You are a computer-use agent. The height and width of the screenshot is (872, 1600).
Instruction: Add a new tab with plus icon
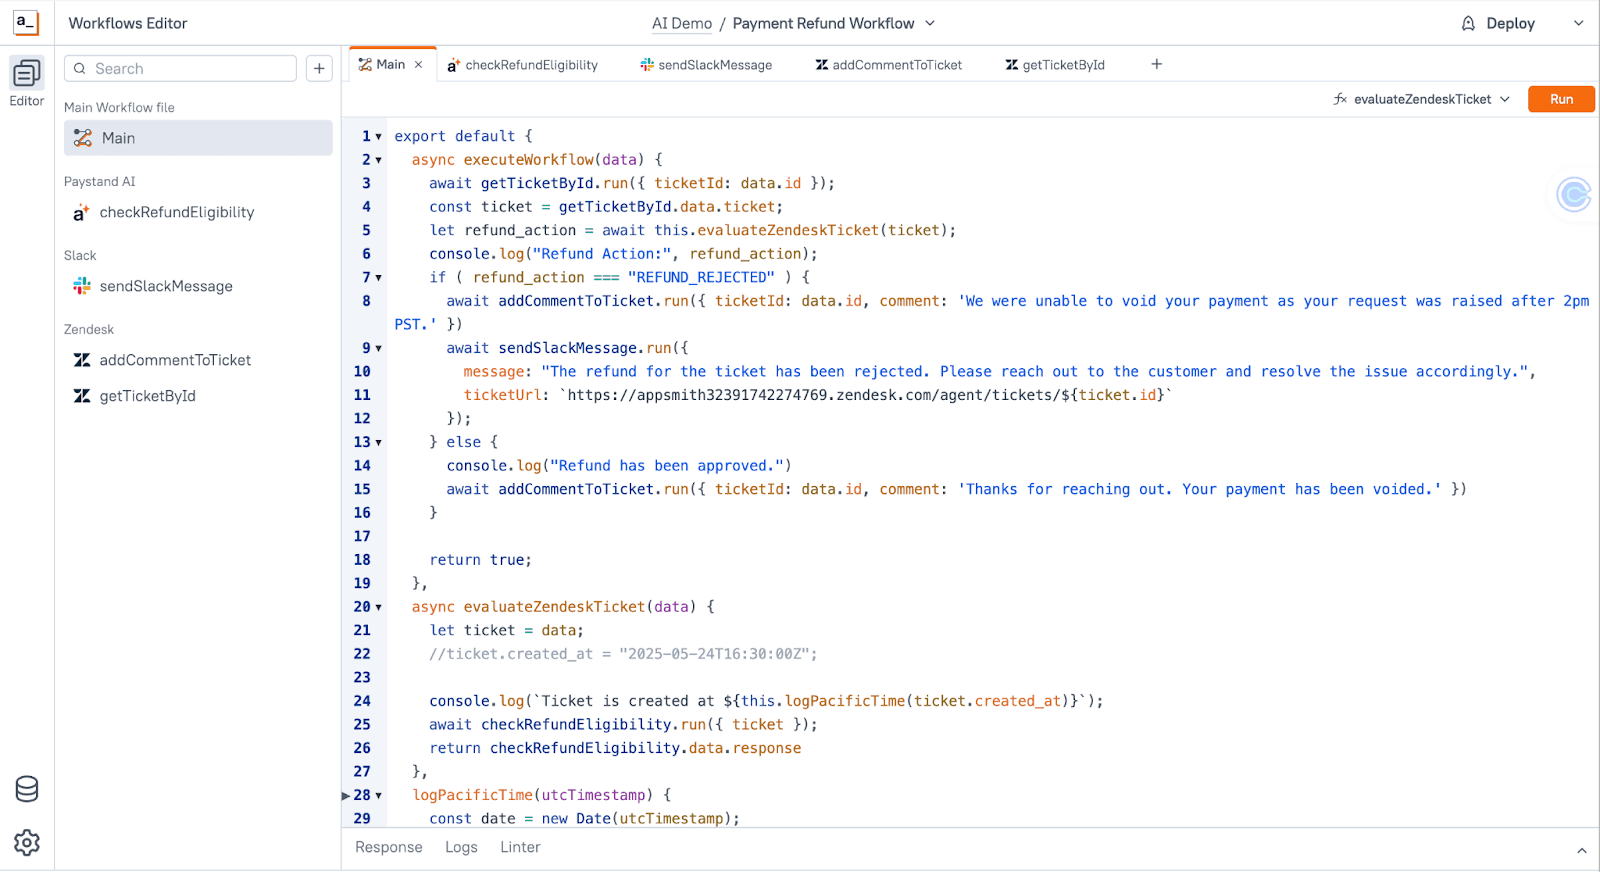pos(1156,65)
